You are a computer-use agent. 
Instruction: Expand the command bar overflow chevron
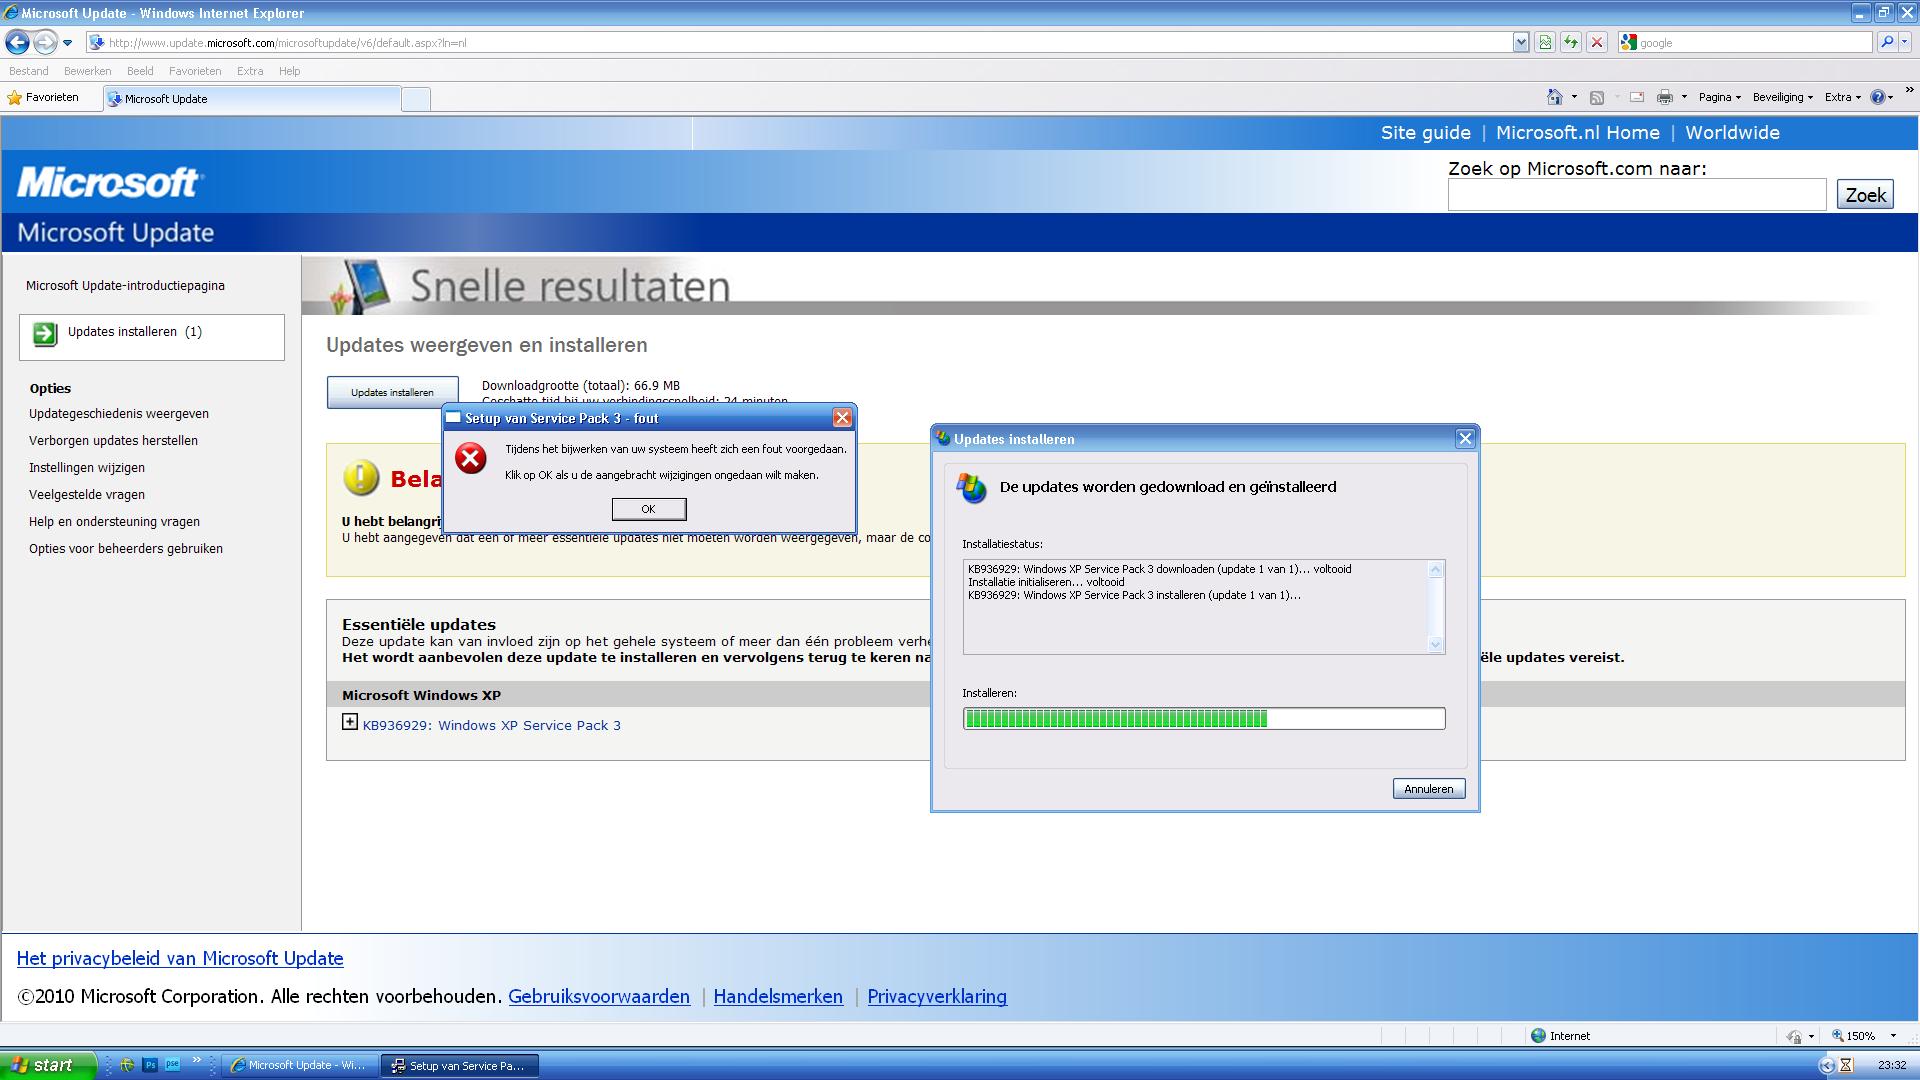tap(1909, 90)
